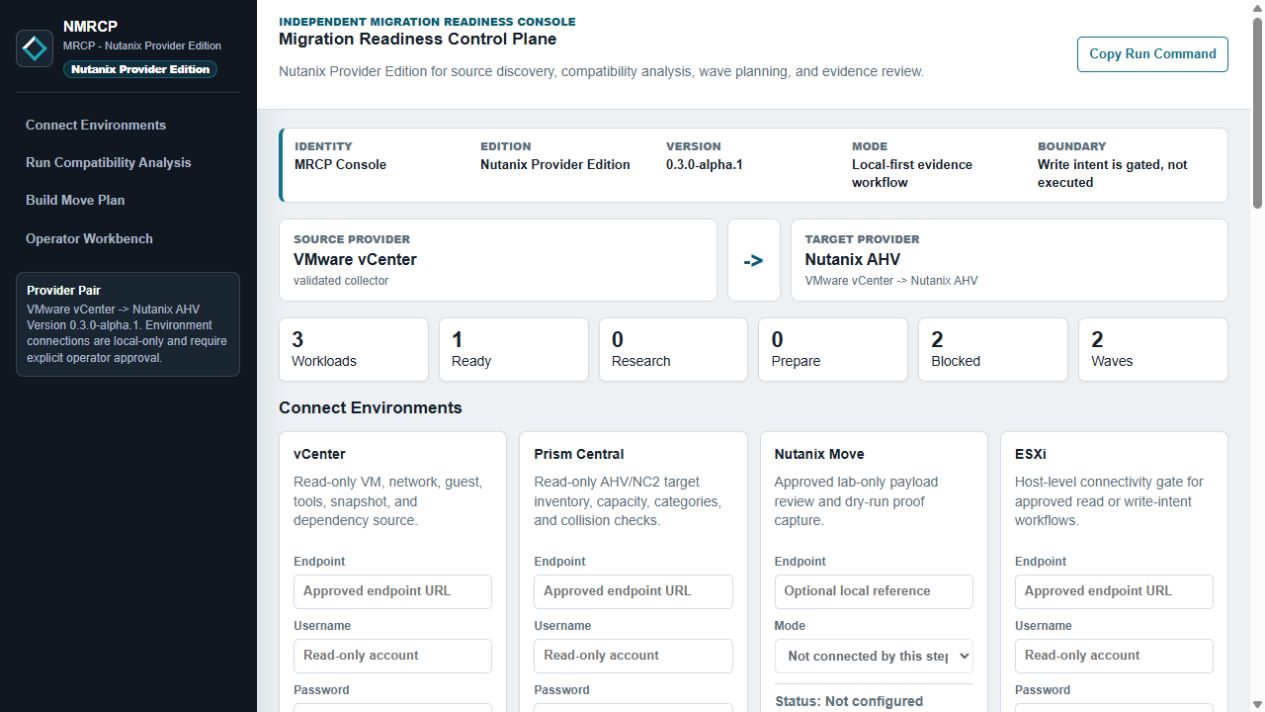
Task: Open the Nutanix Move Mode dropdown
Action: point(874,656)
